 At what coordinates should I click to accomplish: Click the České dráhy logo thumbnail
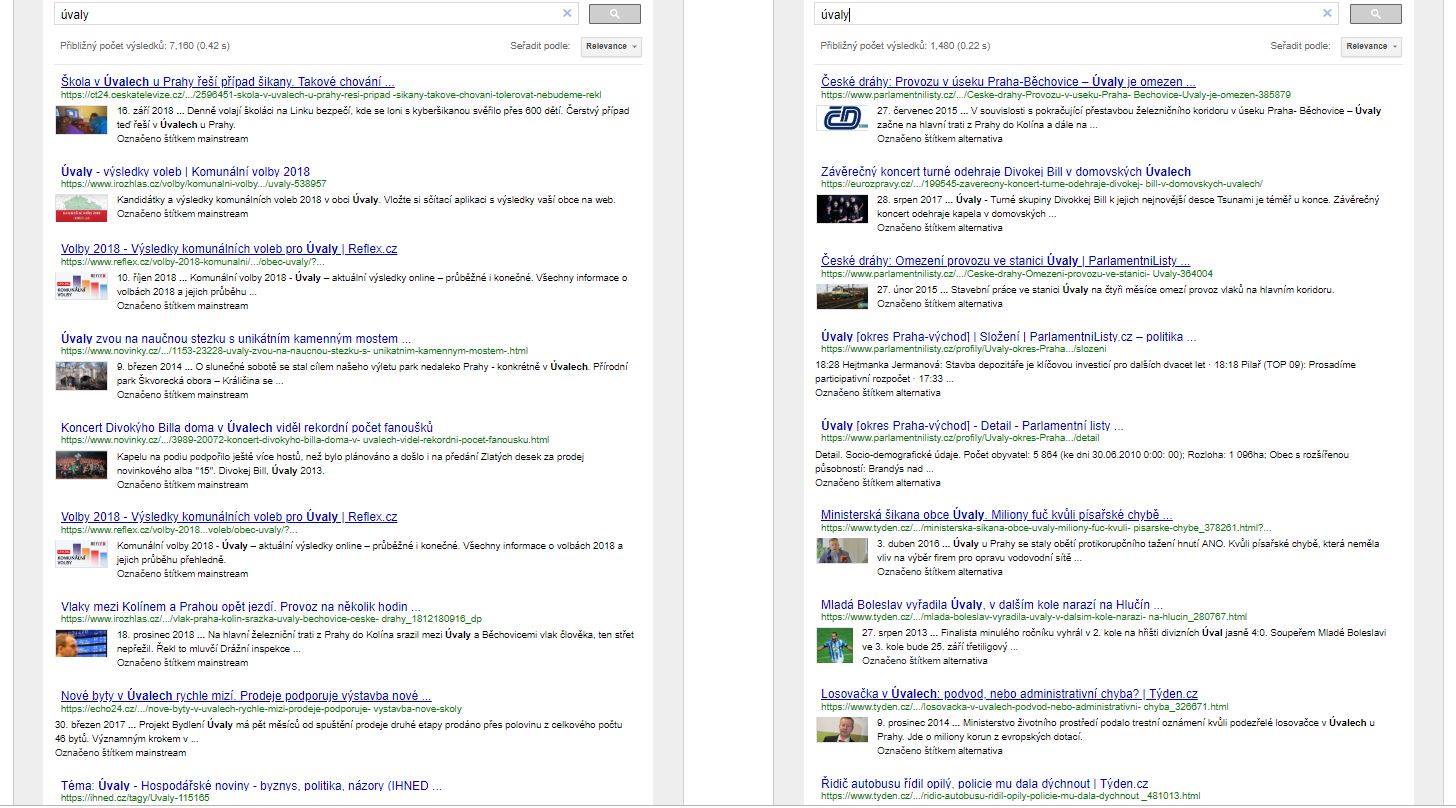click(x=842, y=119)
